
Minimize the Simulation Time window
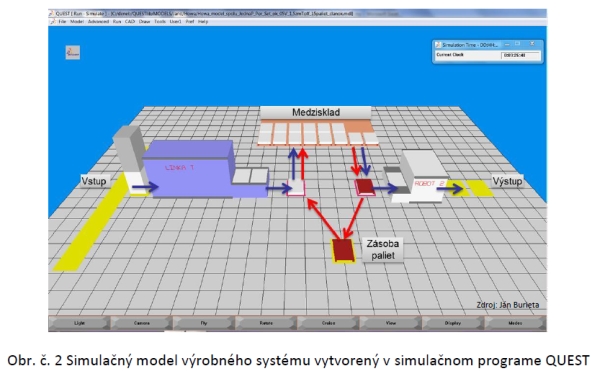[506, 44]
